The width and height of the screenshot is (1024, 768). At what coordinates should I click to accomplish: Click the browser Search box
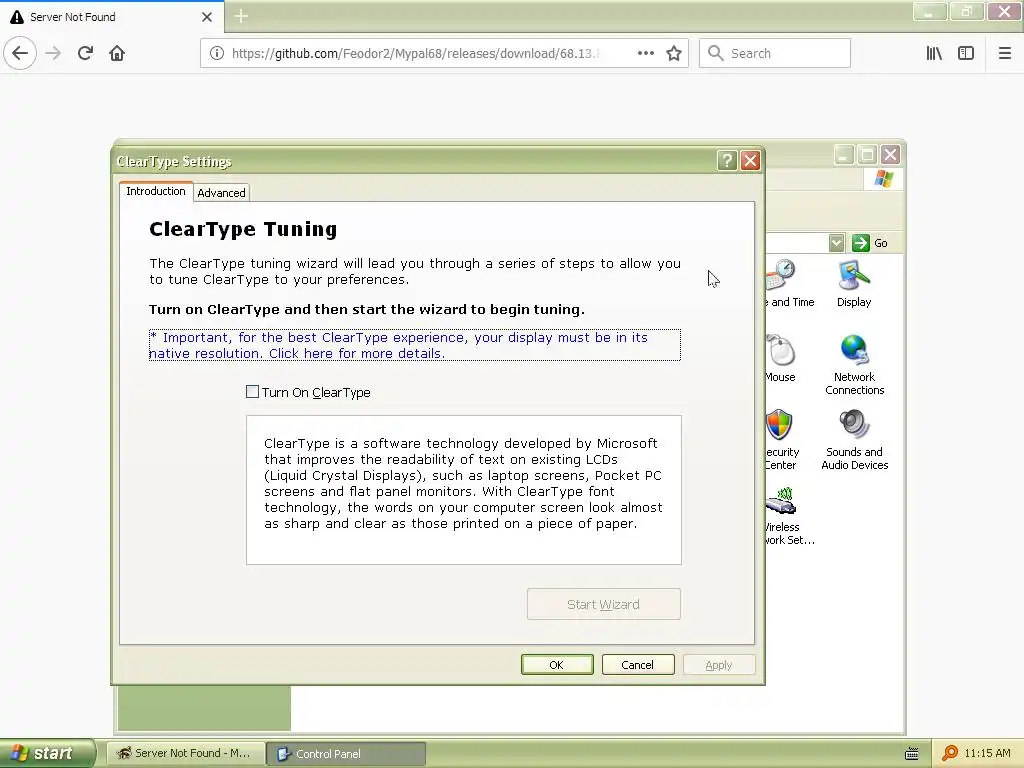tap(775, 54)
